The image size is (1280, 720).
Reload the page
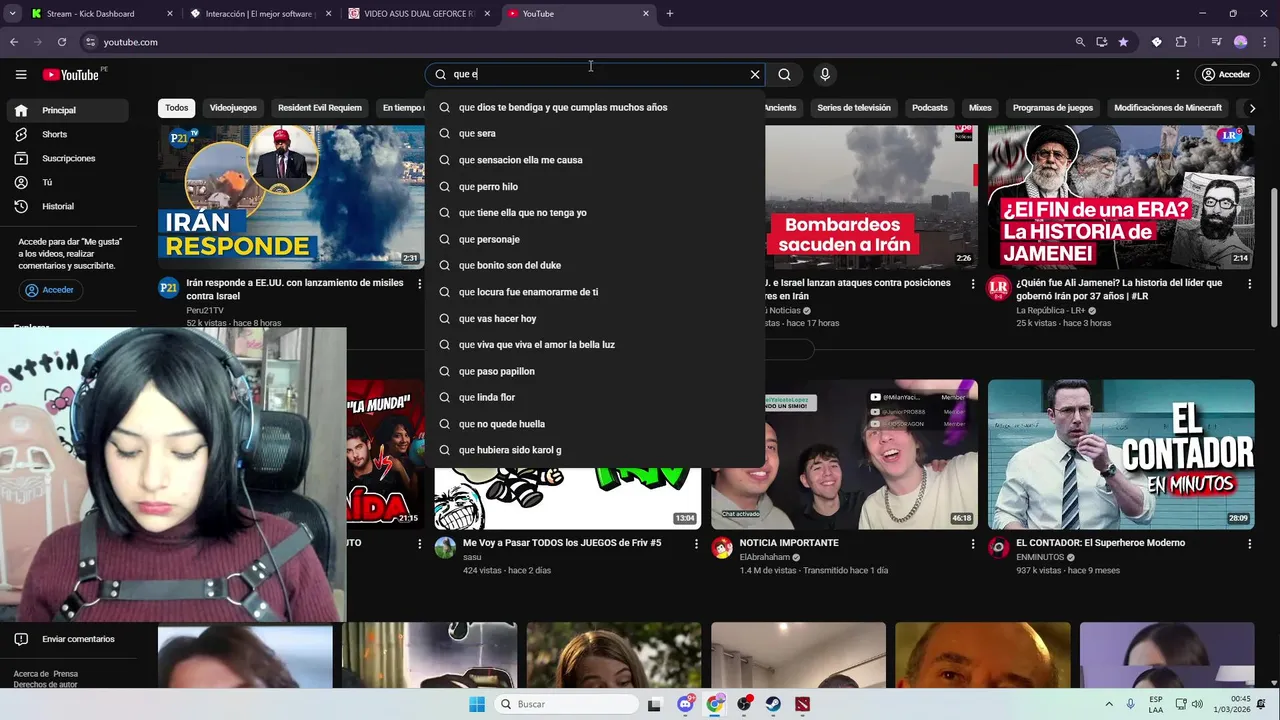62,42
